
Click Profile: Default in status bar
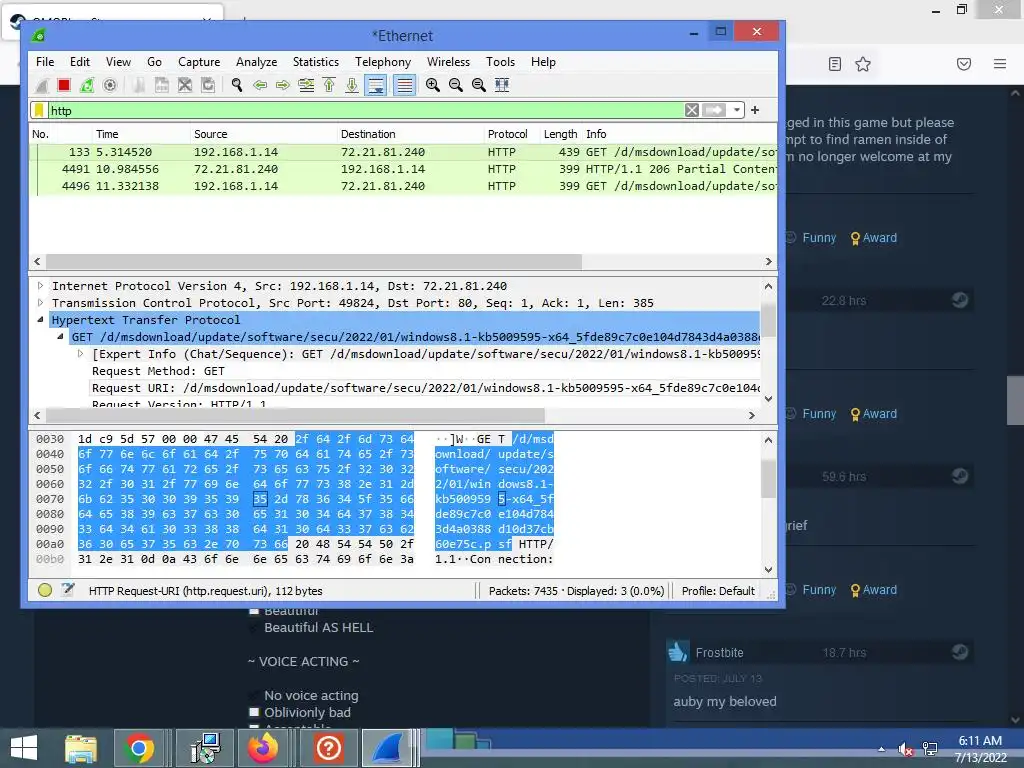[718, 591]
